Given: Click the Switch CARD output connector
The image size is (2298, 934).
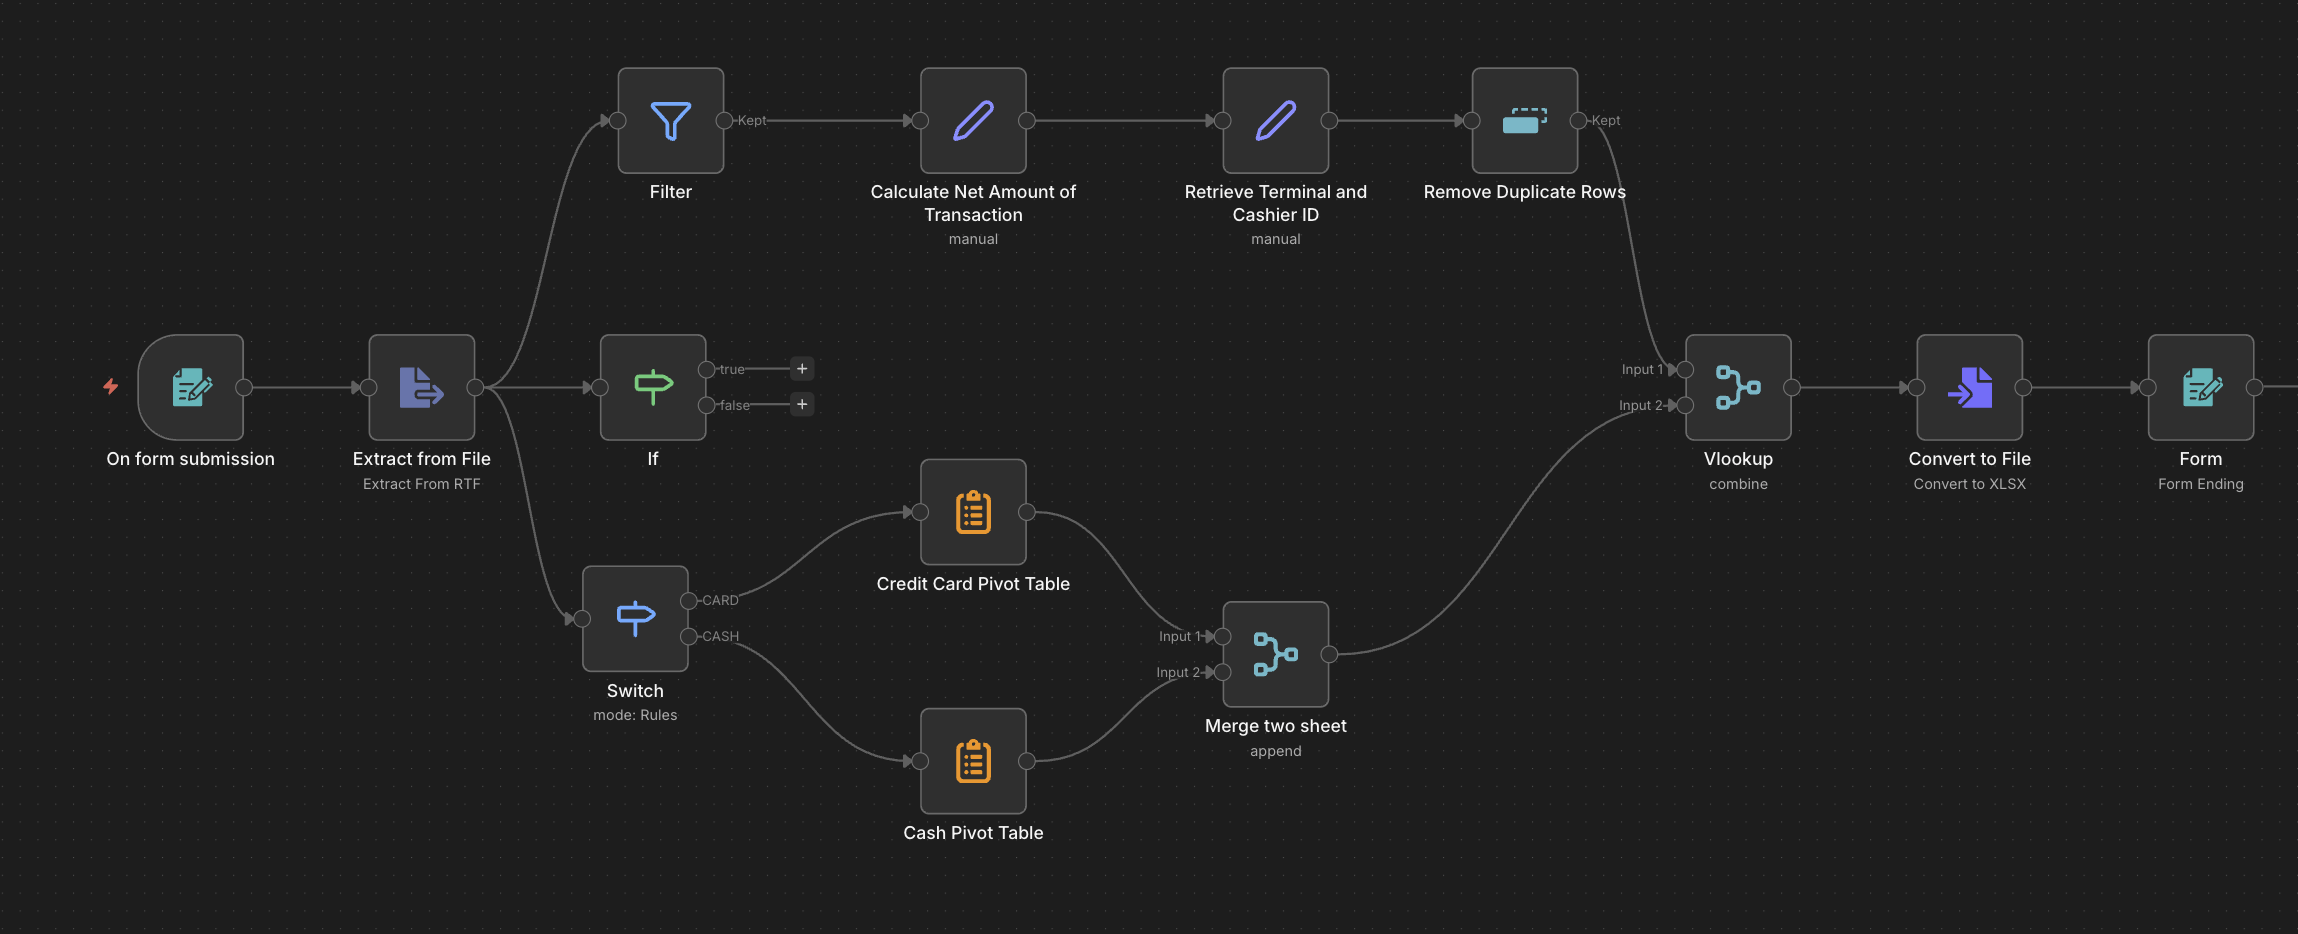Looking at the screenshot, I should coord(688,600).
